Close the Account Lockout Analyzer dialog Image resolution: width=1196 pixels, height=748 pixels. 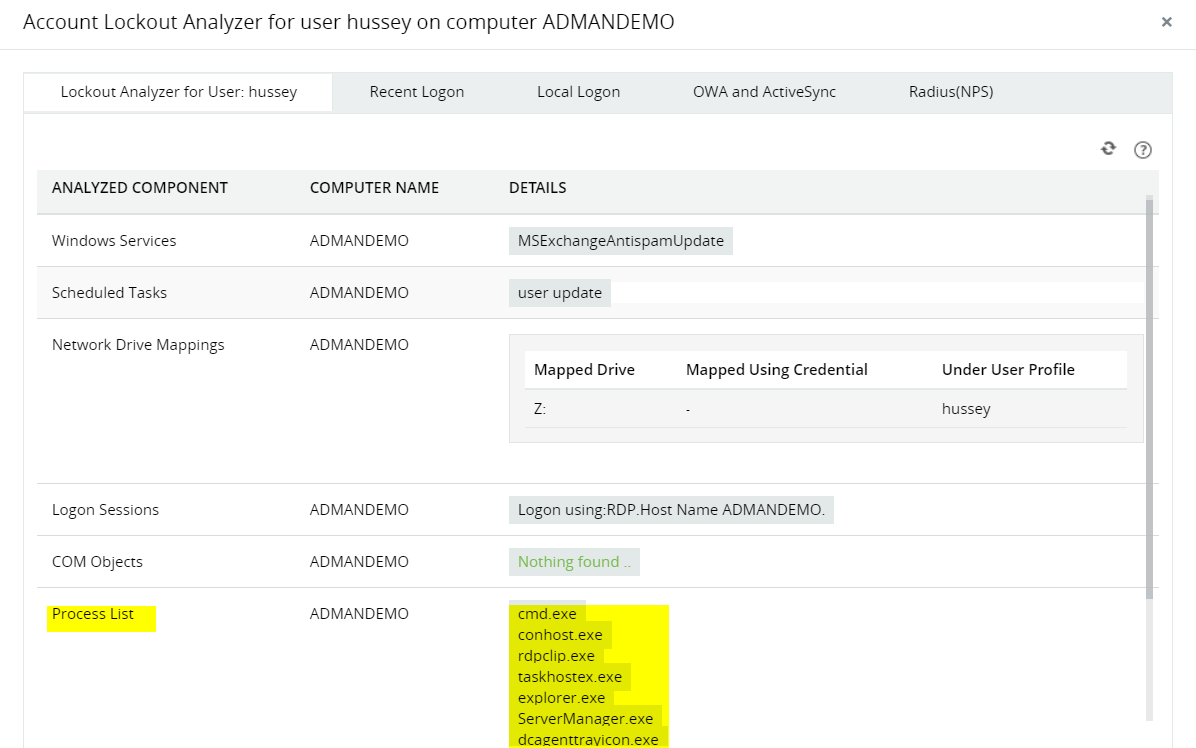point(1166,22)
